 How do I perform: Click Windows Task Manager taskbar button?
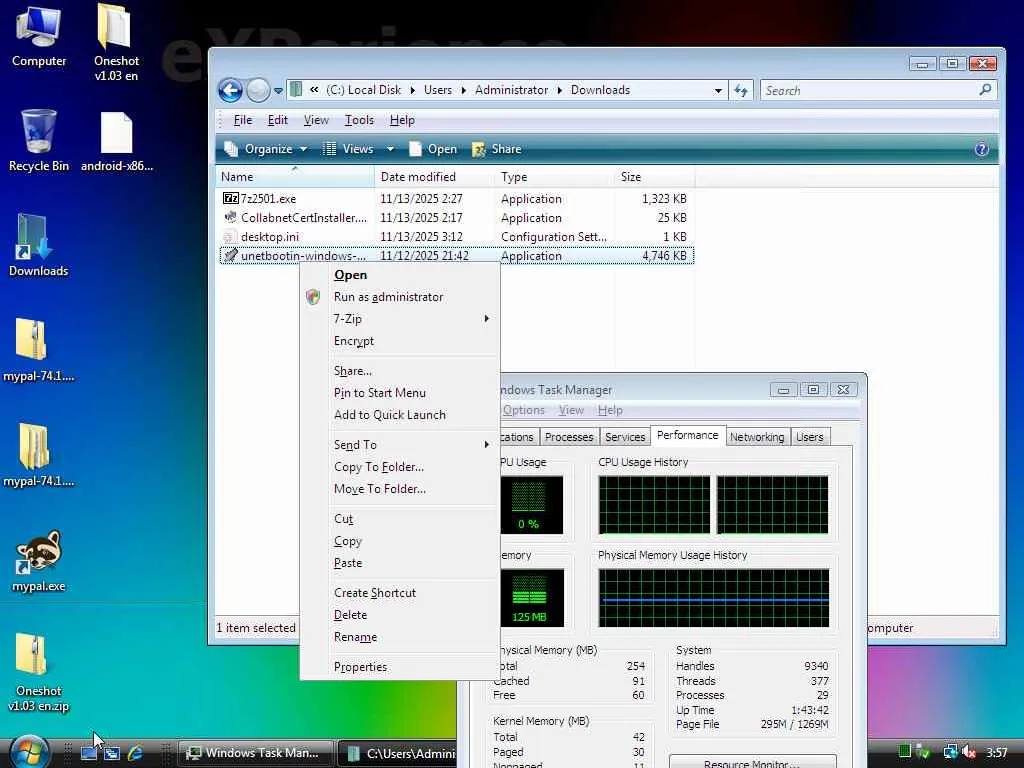(x=255, y=753)
